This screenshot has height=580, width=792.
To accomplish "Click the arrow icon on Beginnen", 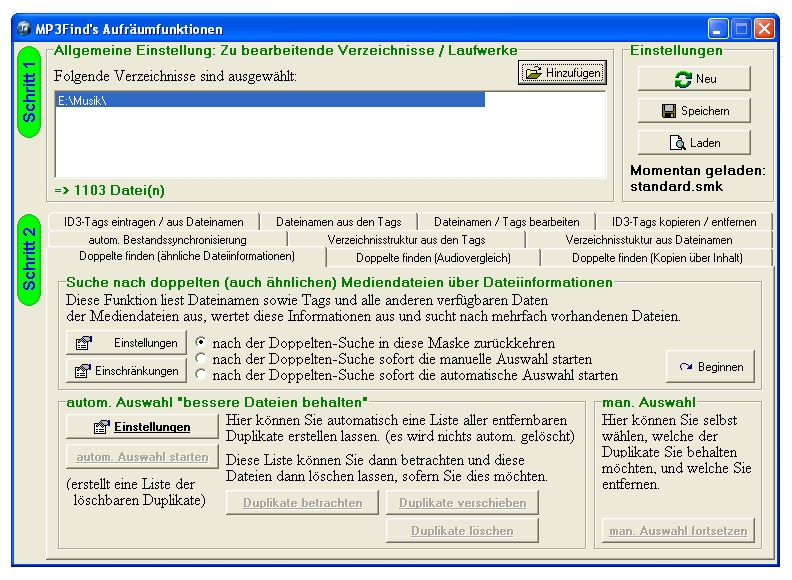I will coord(685,367).
